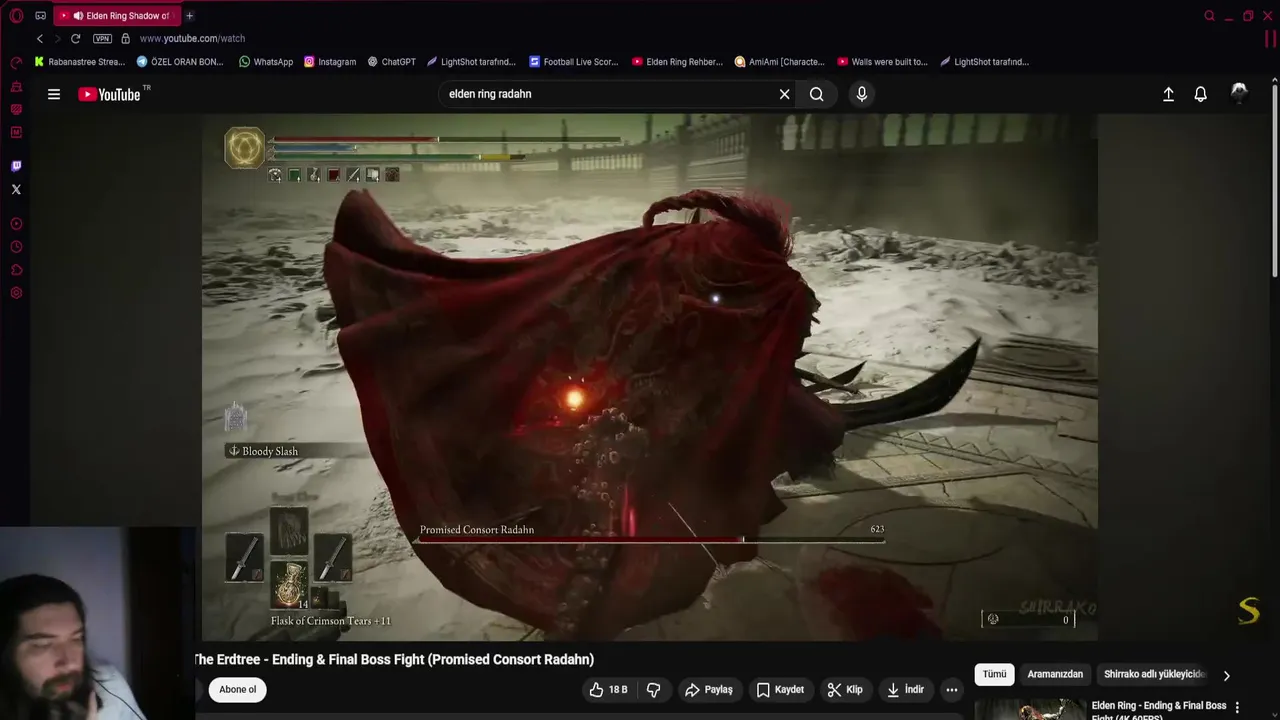
Task: Open the GX Corner gamepad icon
Action: (40, 15)
